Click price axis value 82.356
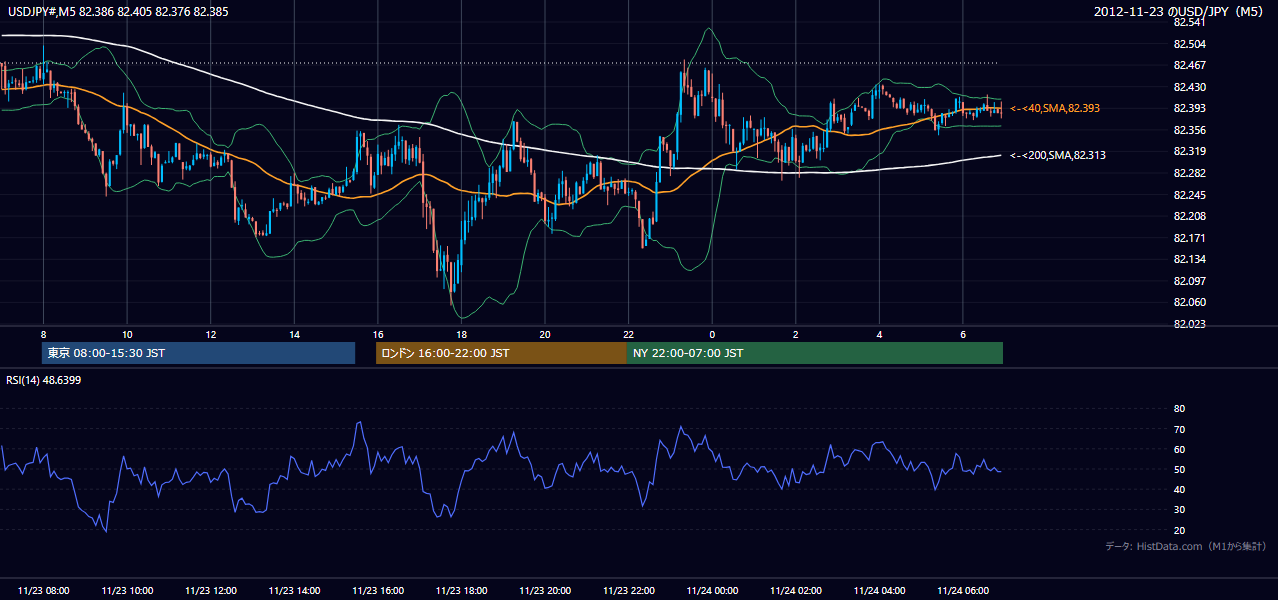Screen dimensions: 1278x600 1188,130
